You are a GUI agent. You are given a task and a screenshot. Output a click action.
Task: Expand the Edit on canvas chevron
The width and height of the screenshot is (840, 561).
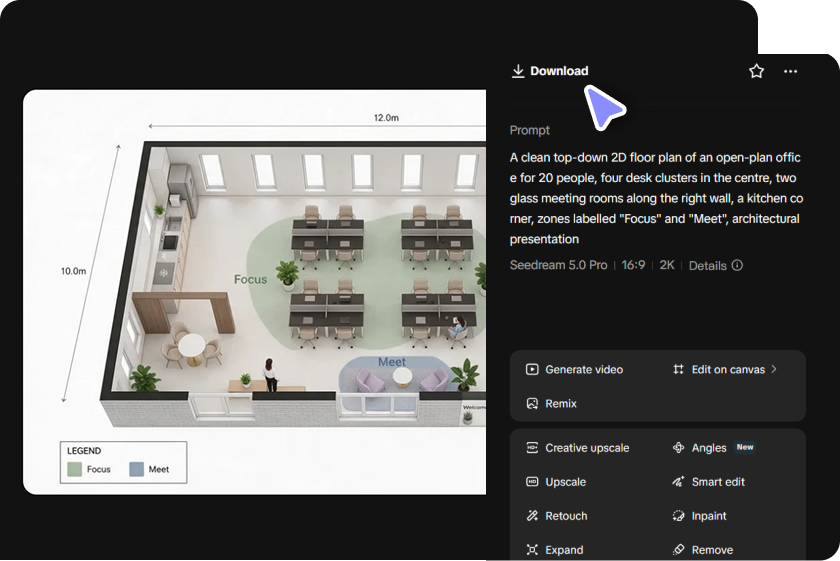click(x=774, y=369)
